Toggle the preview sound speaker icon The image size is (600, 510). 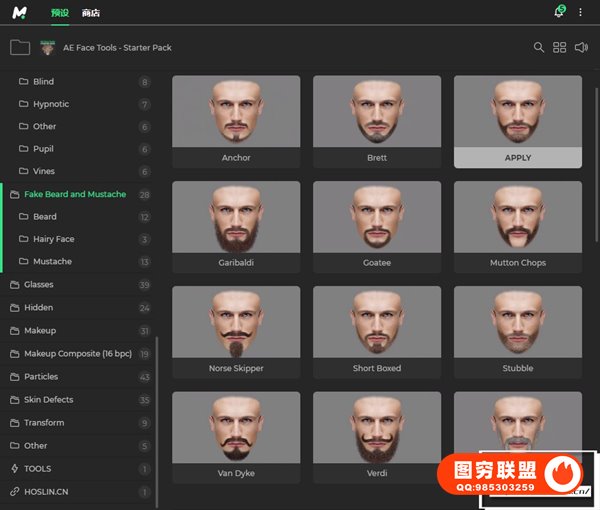[x=582, y=47]
